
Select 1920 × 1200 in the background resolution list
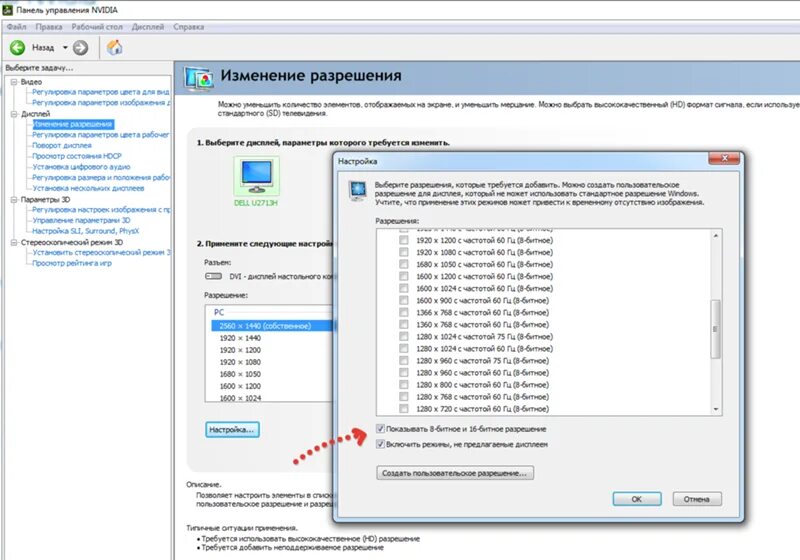(x=240, y=350)
